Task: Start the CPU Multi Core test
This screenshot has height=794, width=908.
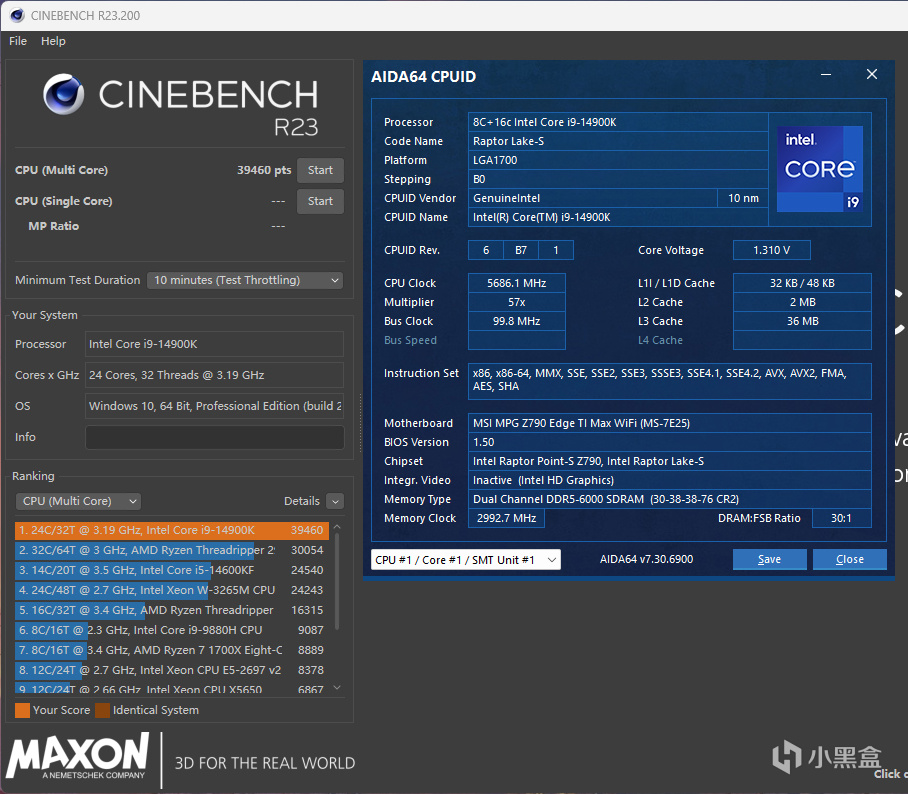Action: pos(320,170)
